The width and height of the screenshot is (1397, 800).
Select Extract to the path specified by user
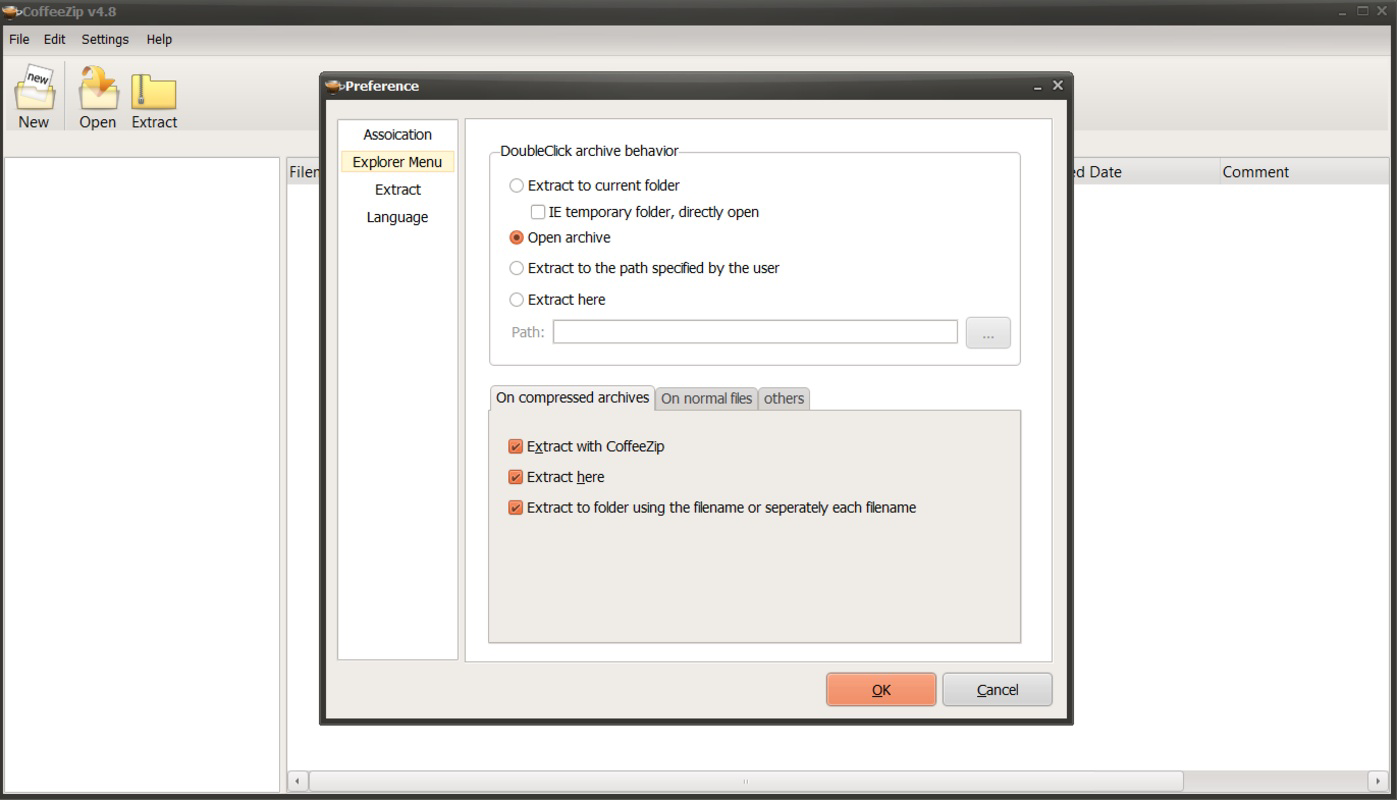tap(516, 268)
